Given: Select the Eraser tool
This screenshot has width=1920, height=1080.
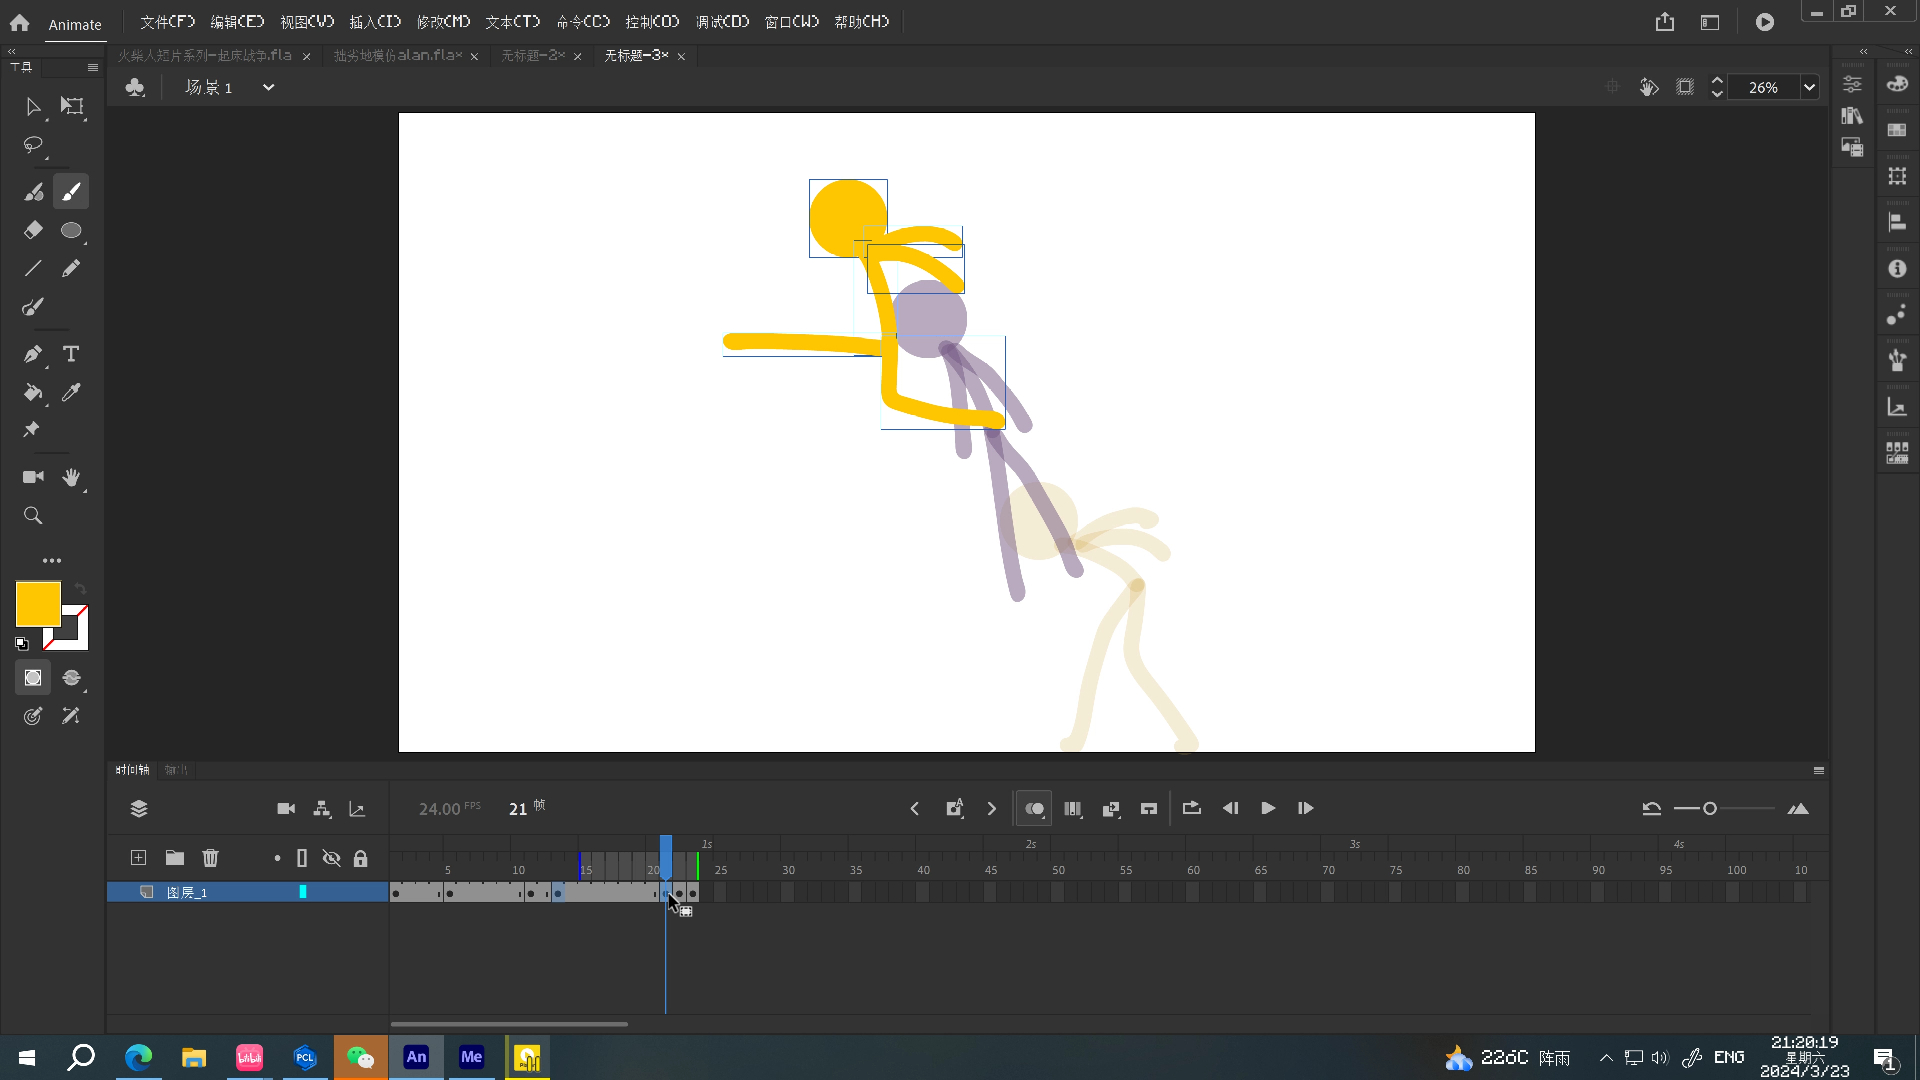Looking at the screenshot, I should point(33,230).
